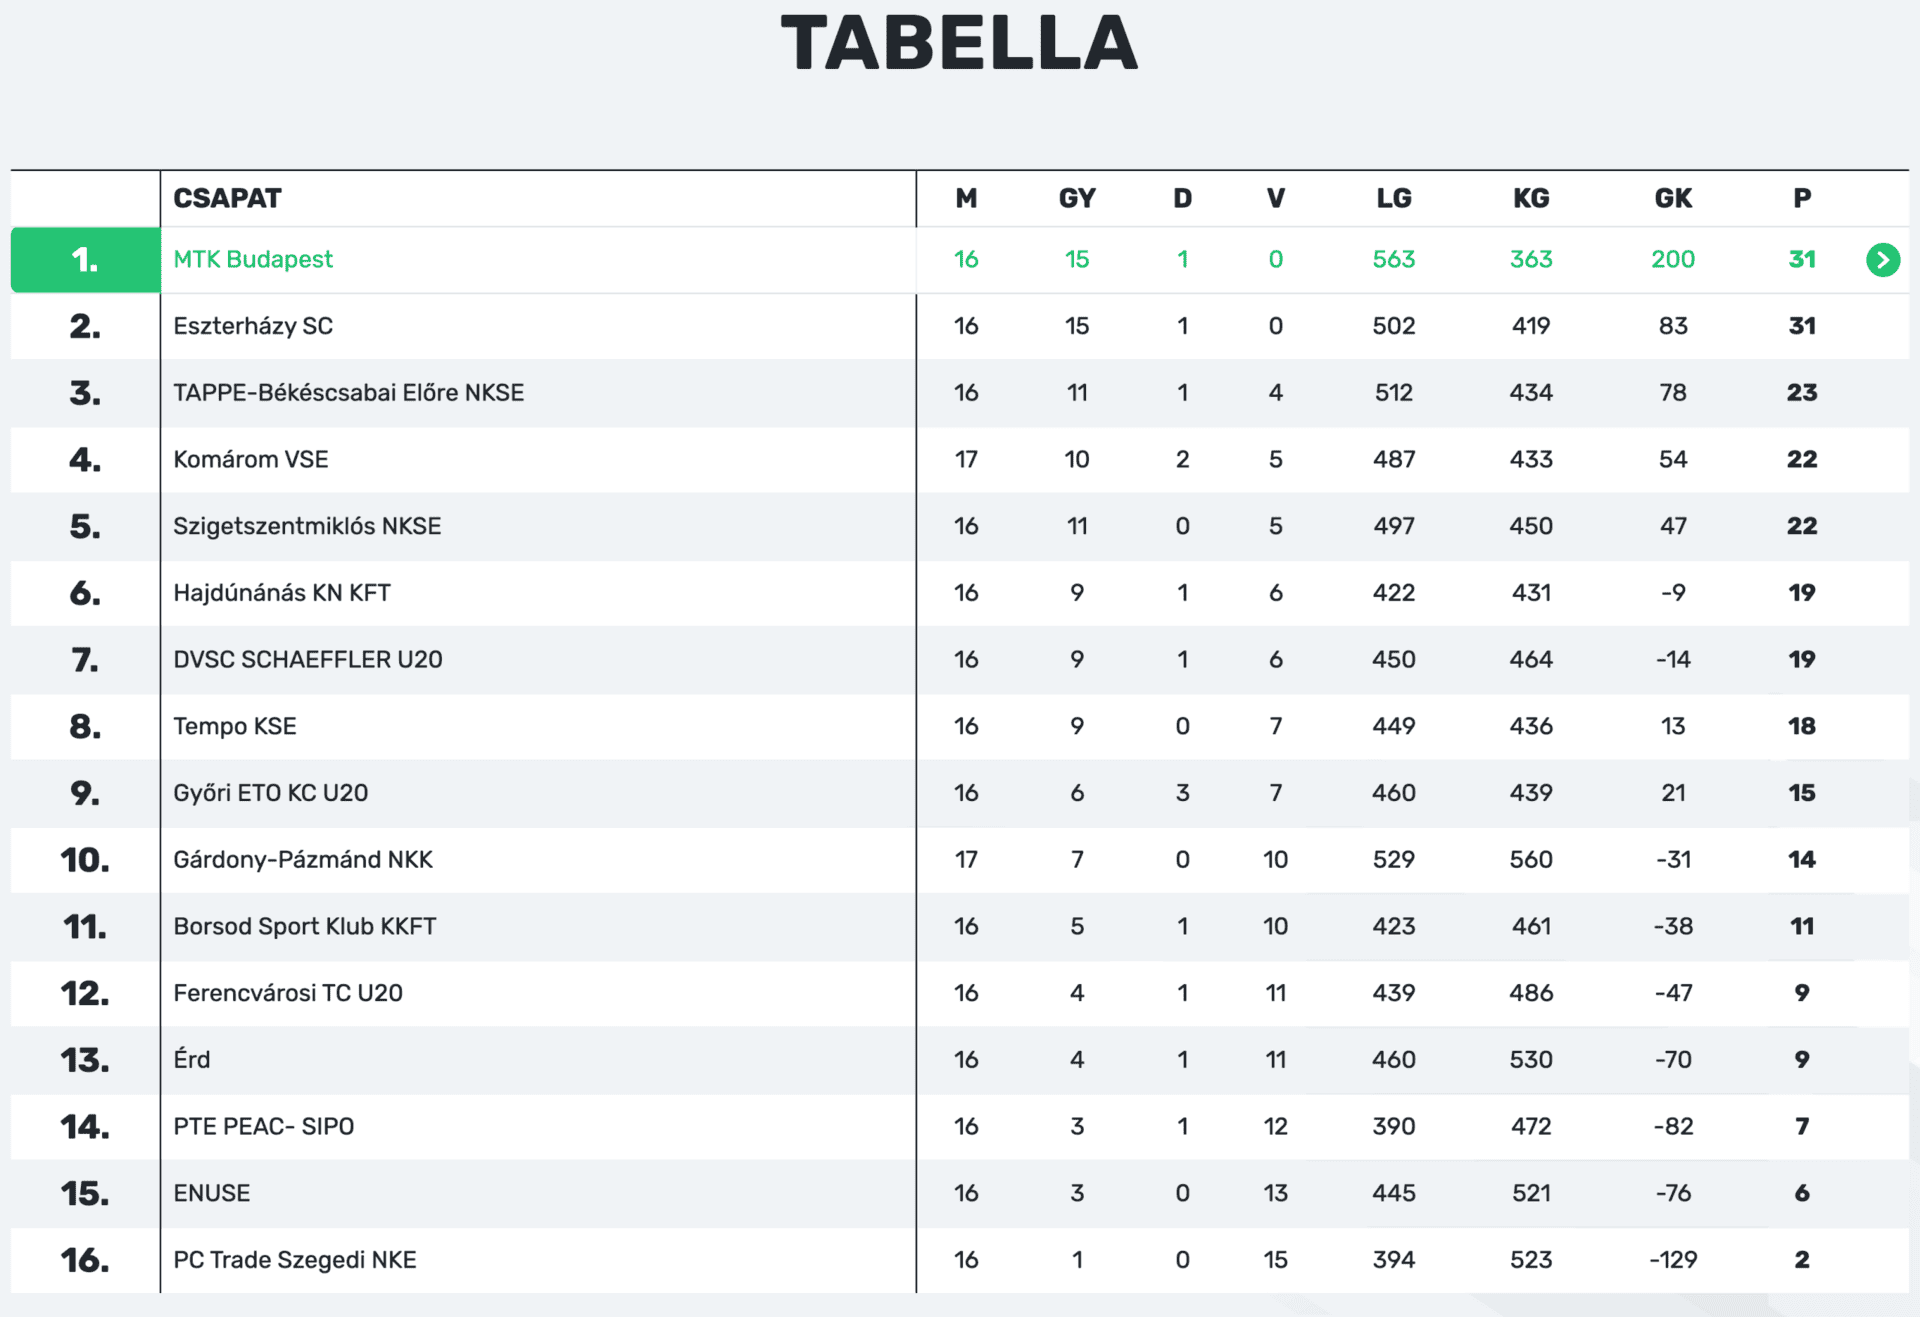The image size is (1920, 1317).
Task: Open Gárdony-Pázmánd NKK team entry
Action: click(303, 860)
